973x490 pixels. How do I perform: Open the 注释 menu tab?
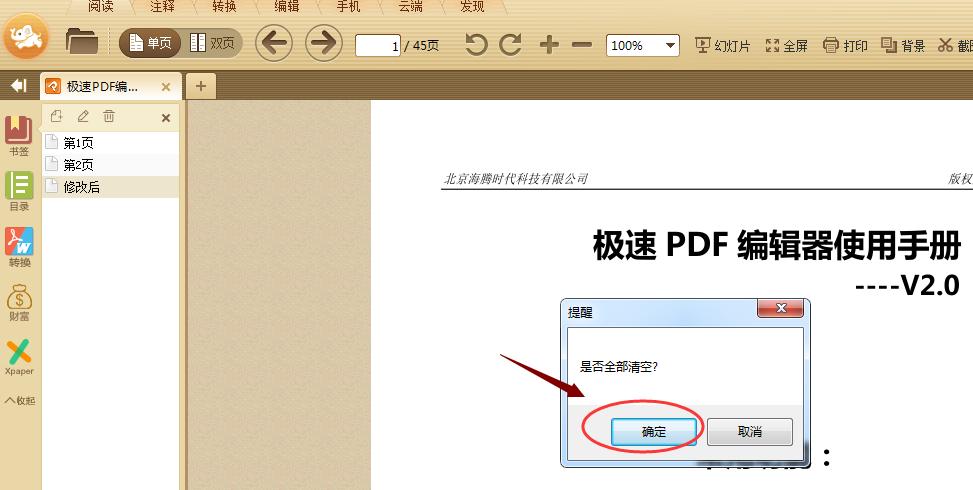click(163, 7)
